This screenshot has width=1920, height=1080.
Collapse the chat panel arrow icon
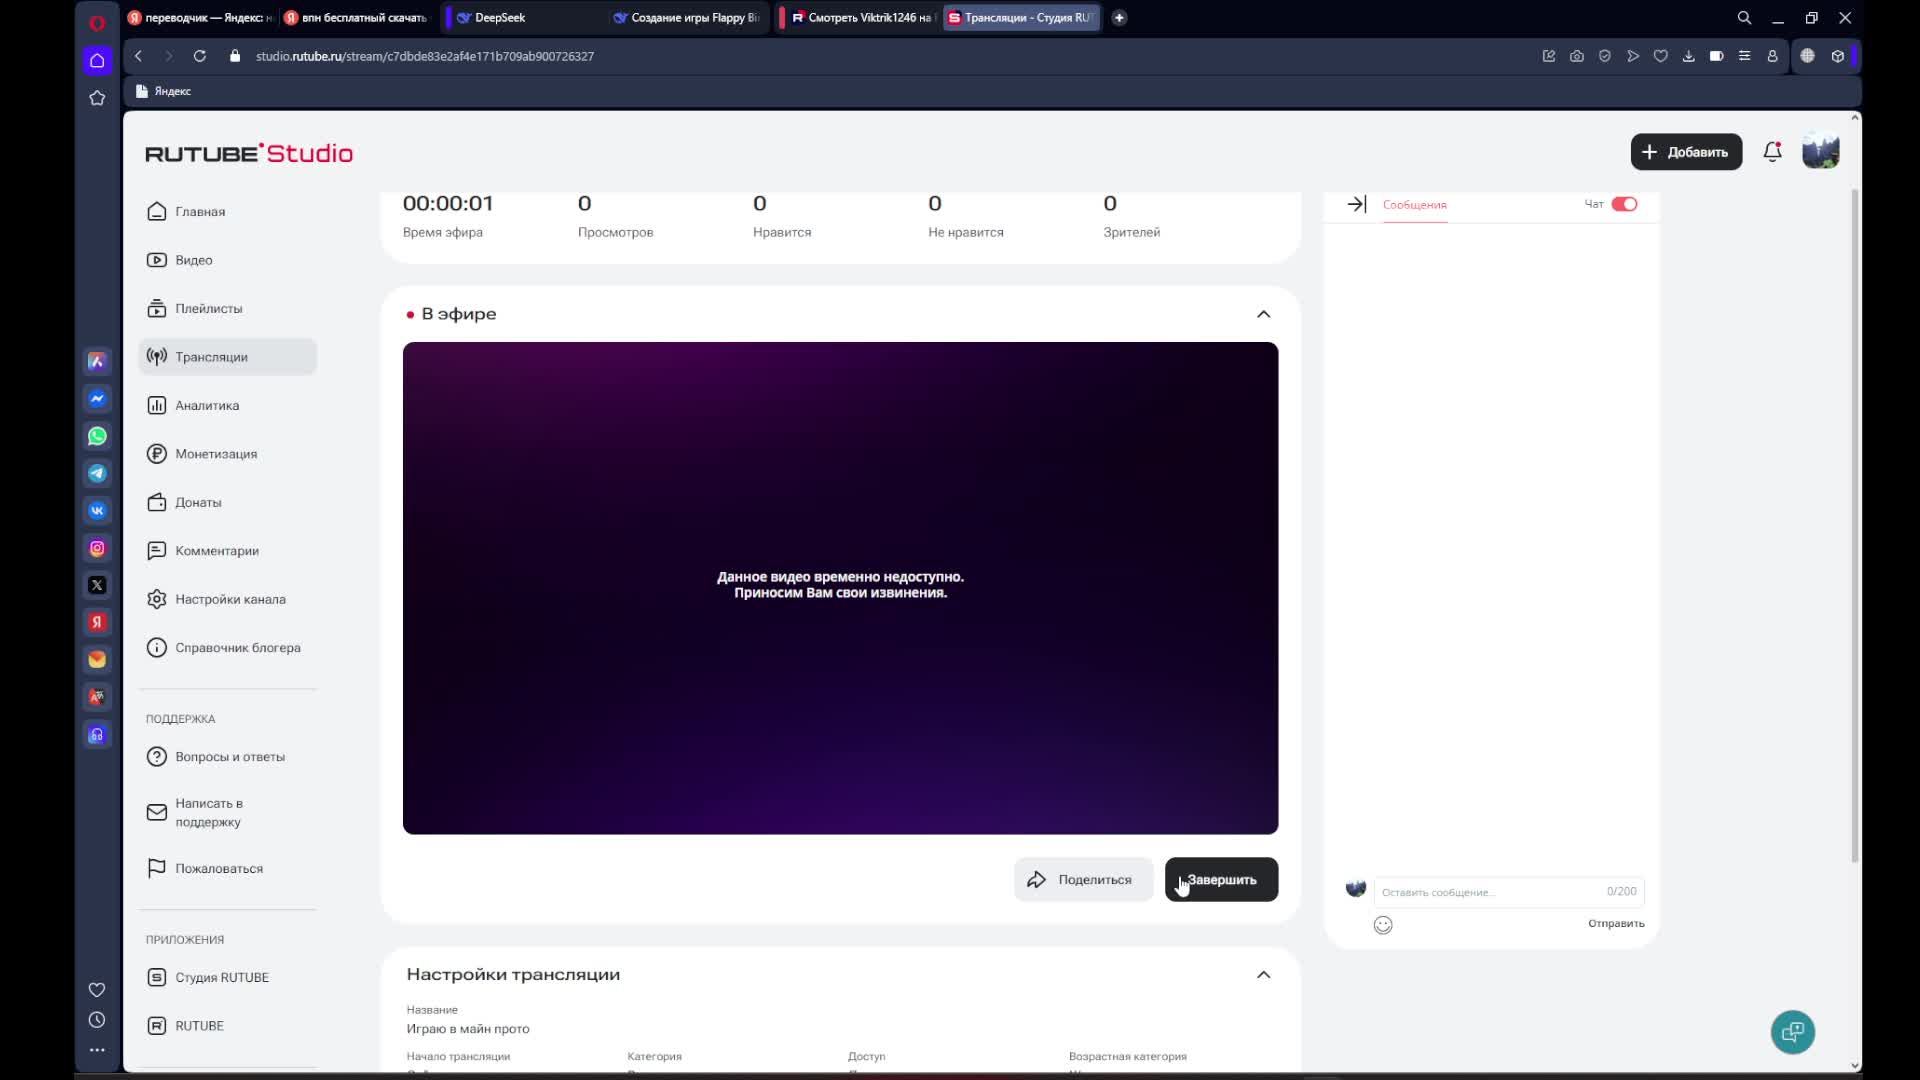1356,204
